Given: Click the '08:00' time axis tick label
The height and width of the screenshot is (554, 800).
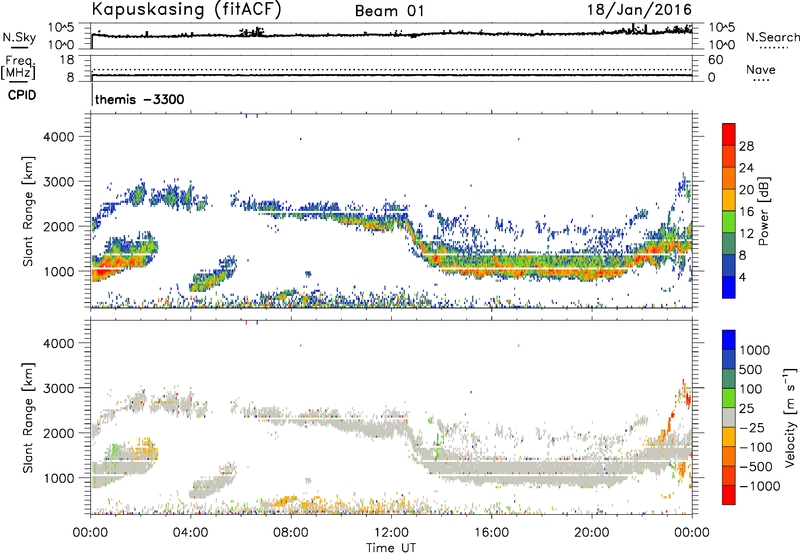Looking at the screenshot, I should point(291,533).
